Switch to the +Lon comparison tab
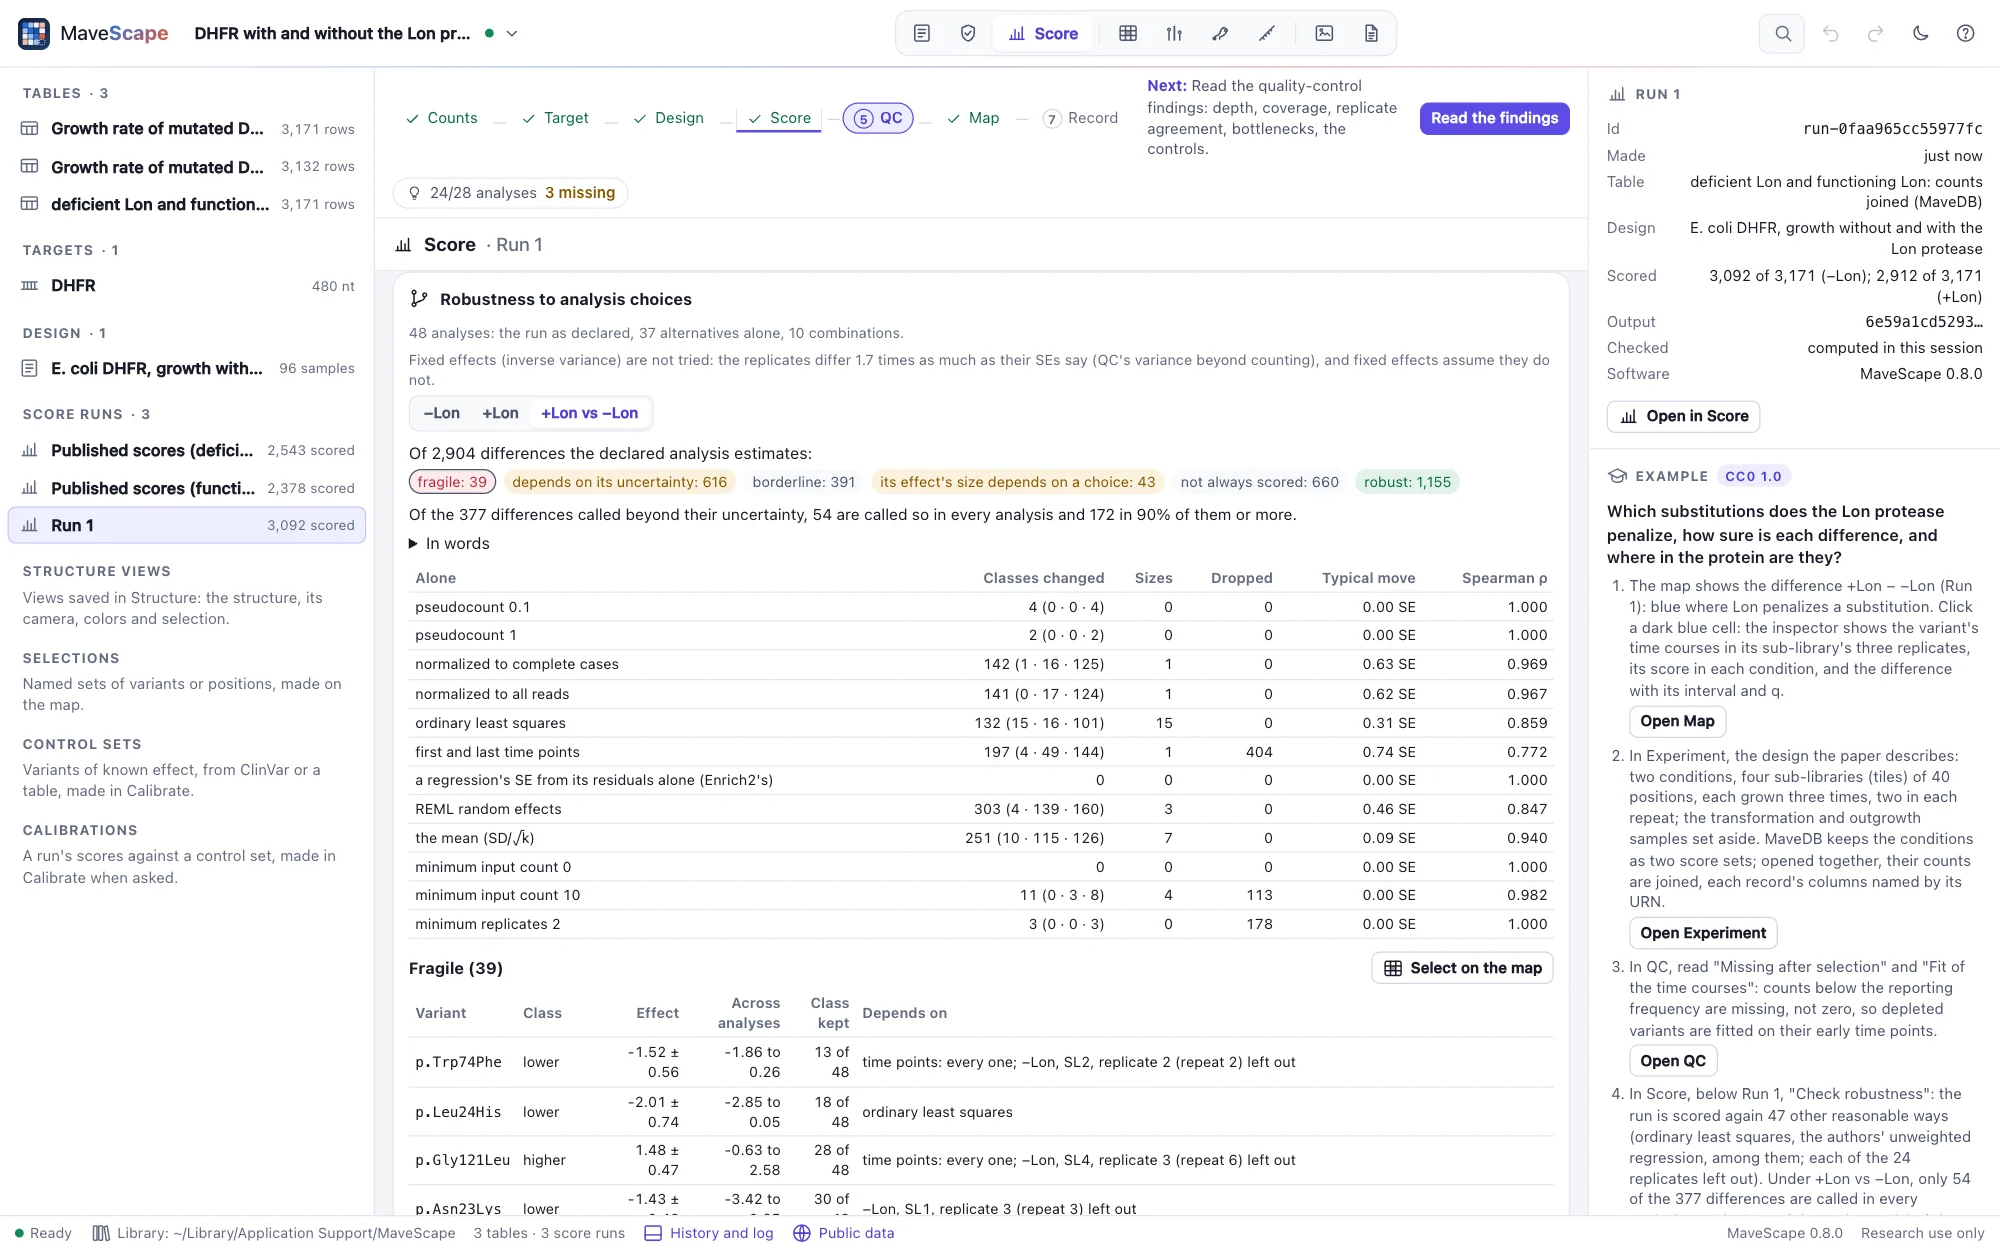The width and height of the screenshot is (2000, 1250). click(500, 413)
